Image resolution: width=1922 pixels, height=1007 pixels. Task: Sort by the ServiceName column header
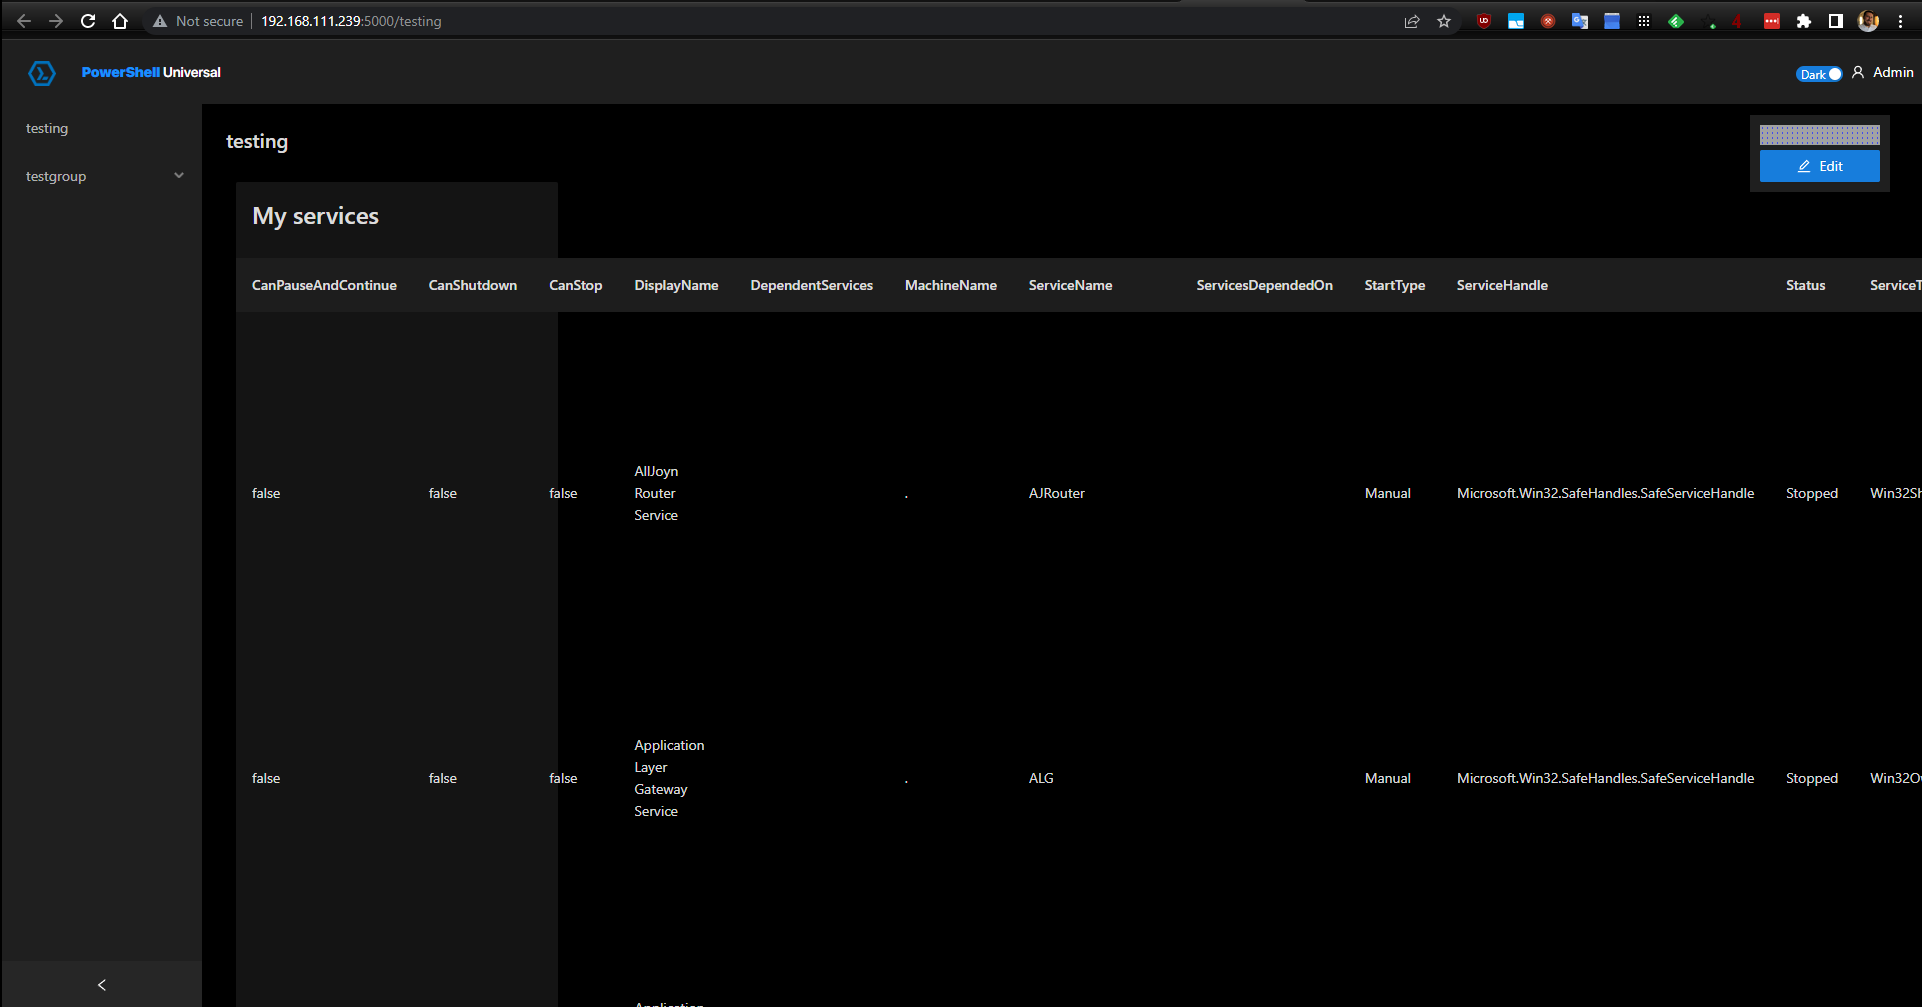click(1071, 285)
